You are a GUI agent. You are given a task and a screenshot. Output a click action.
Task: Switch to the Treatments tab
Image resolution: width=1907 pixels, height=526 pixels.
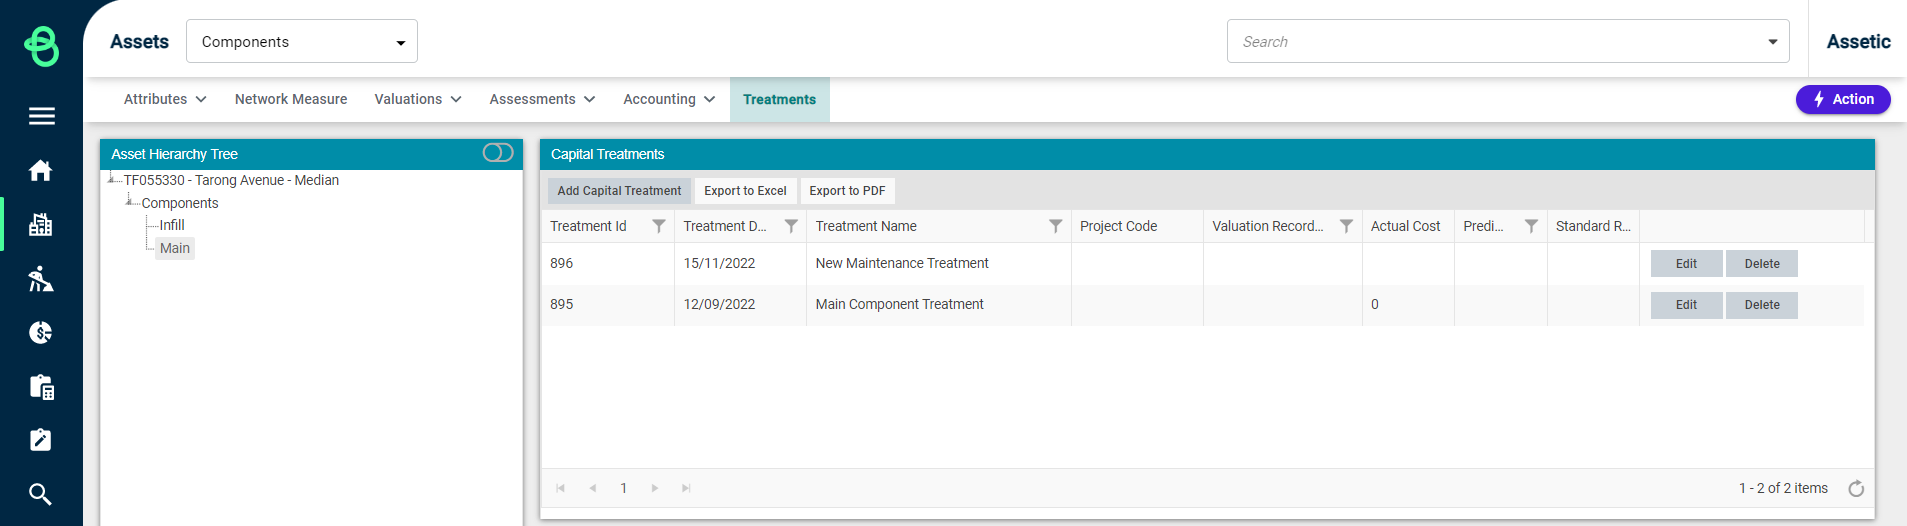coord(780,99)
